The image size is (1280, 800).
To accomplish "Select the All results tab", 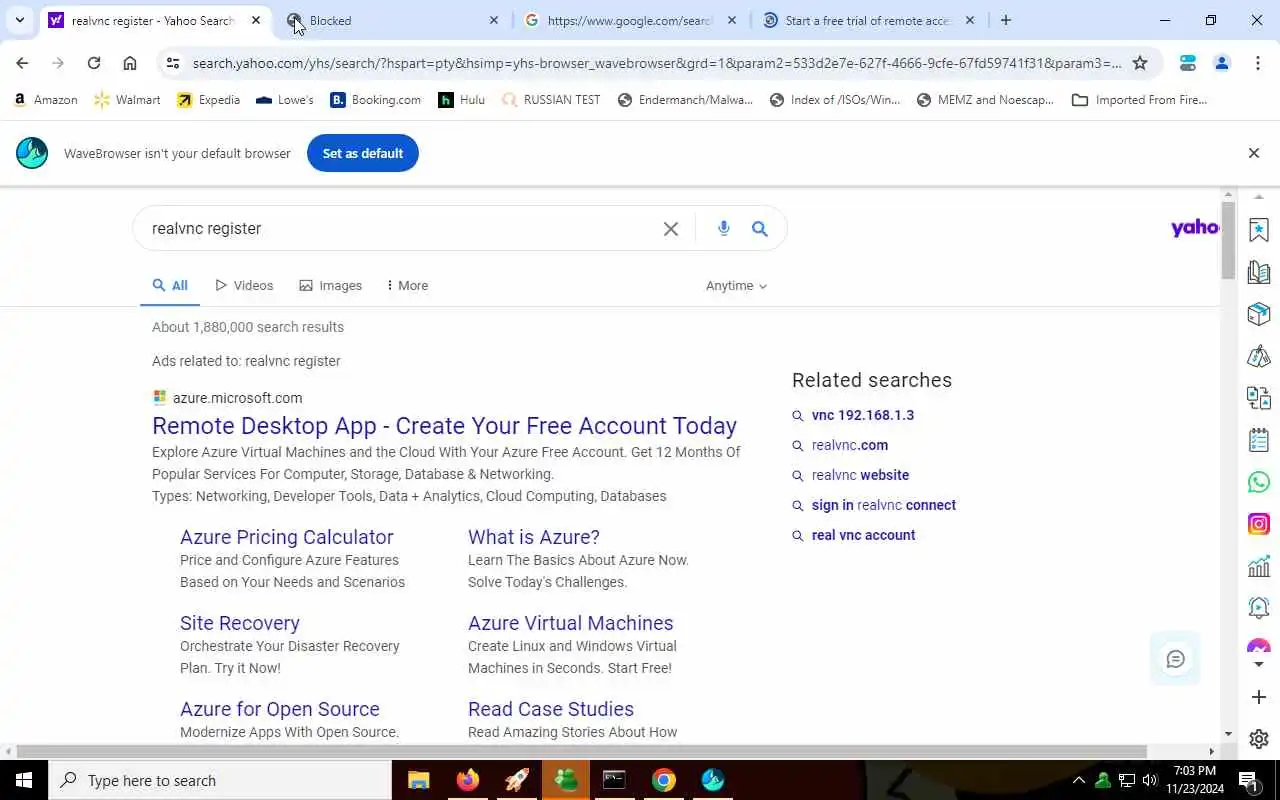I will coord(170,286).
